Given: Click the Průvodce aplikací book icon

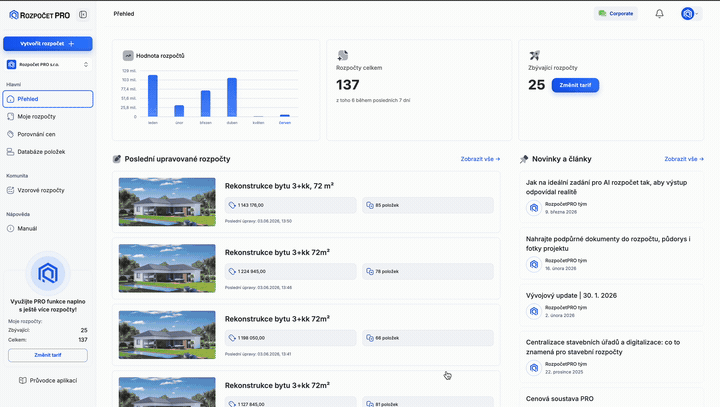Looking at the screenshot, I should click(22, 380).
